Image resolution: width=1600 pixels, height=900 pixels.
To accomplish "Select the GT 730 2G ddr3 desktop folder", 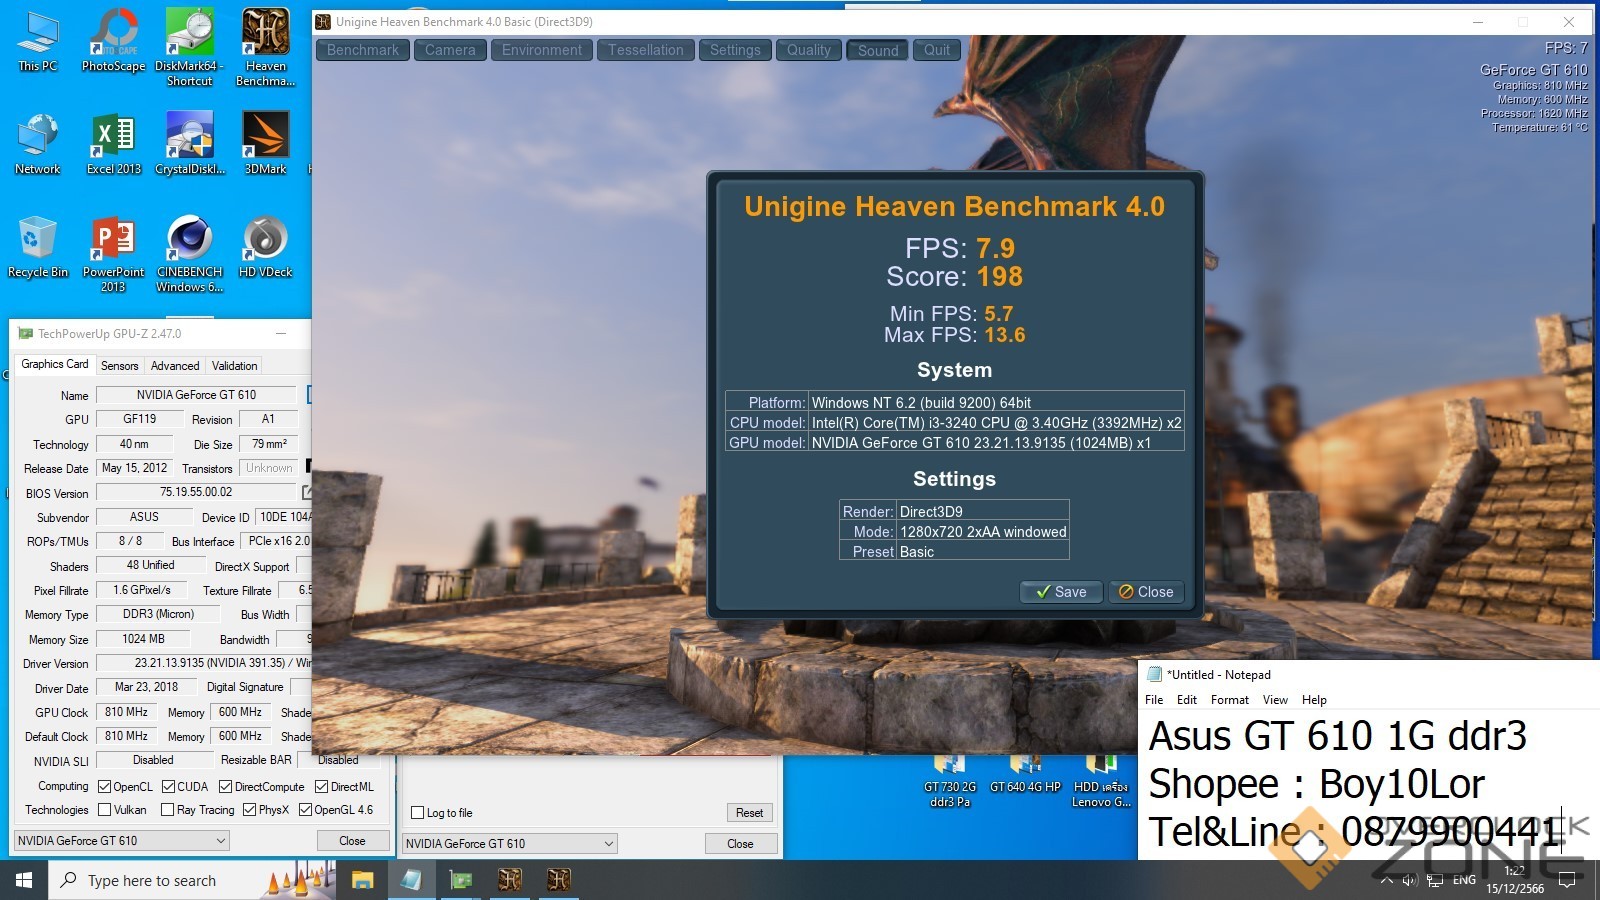I will coord(949,782).
